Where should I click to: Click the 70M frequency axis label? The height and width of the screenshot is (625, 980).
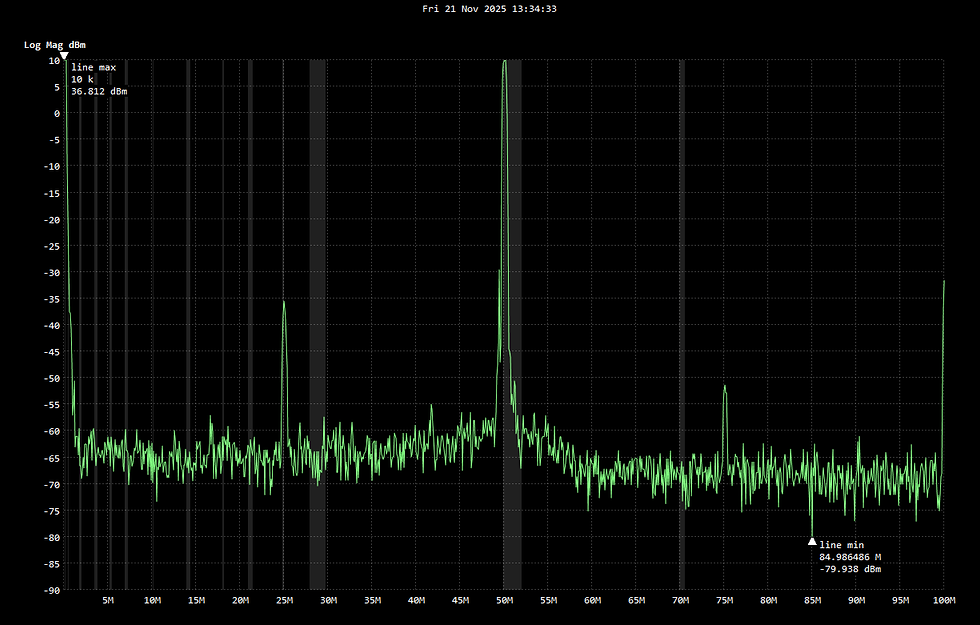tap(681, 600)
